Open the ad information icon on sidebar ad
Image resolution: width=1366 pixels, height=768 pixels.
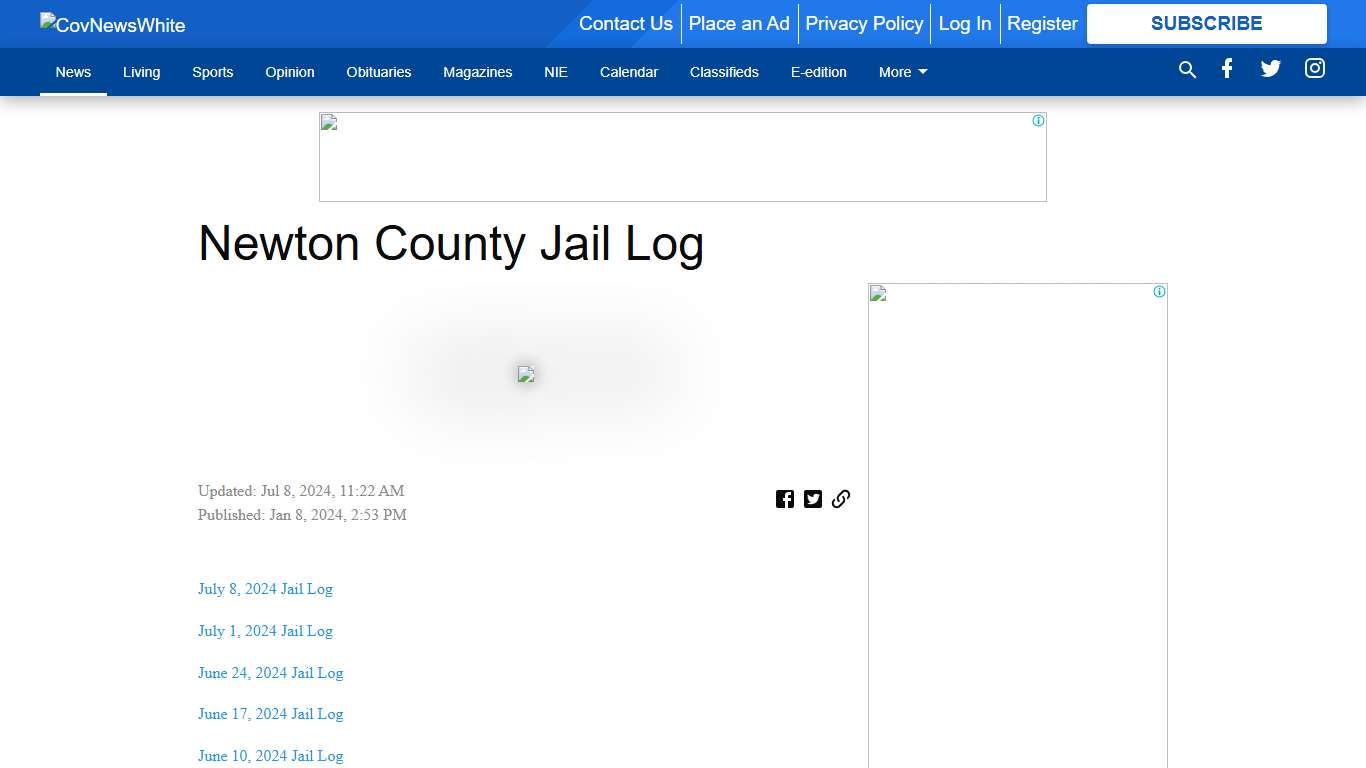click(1158, 291)
